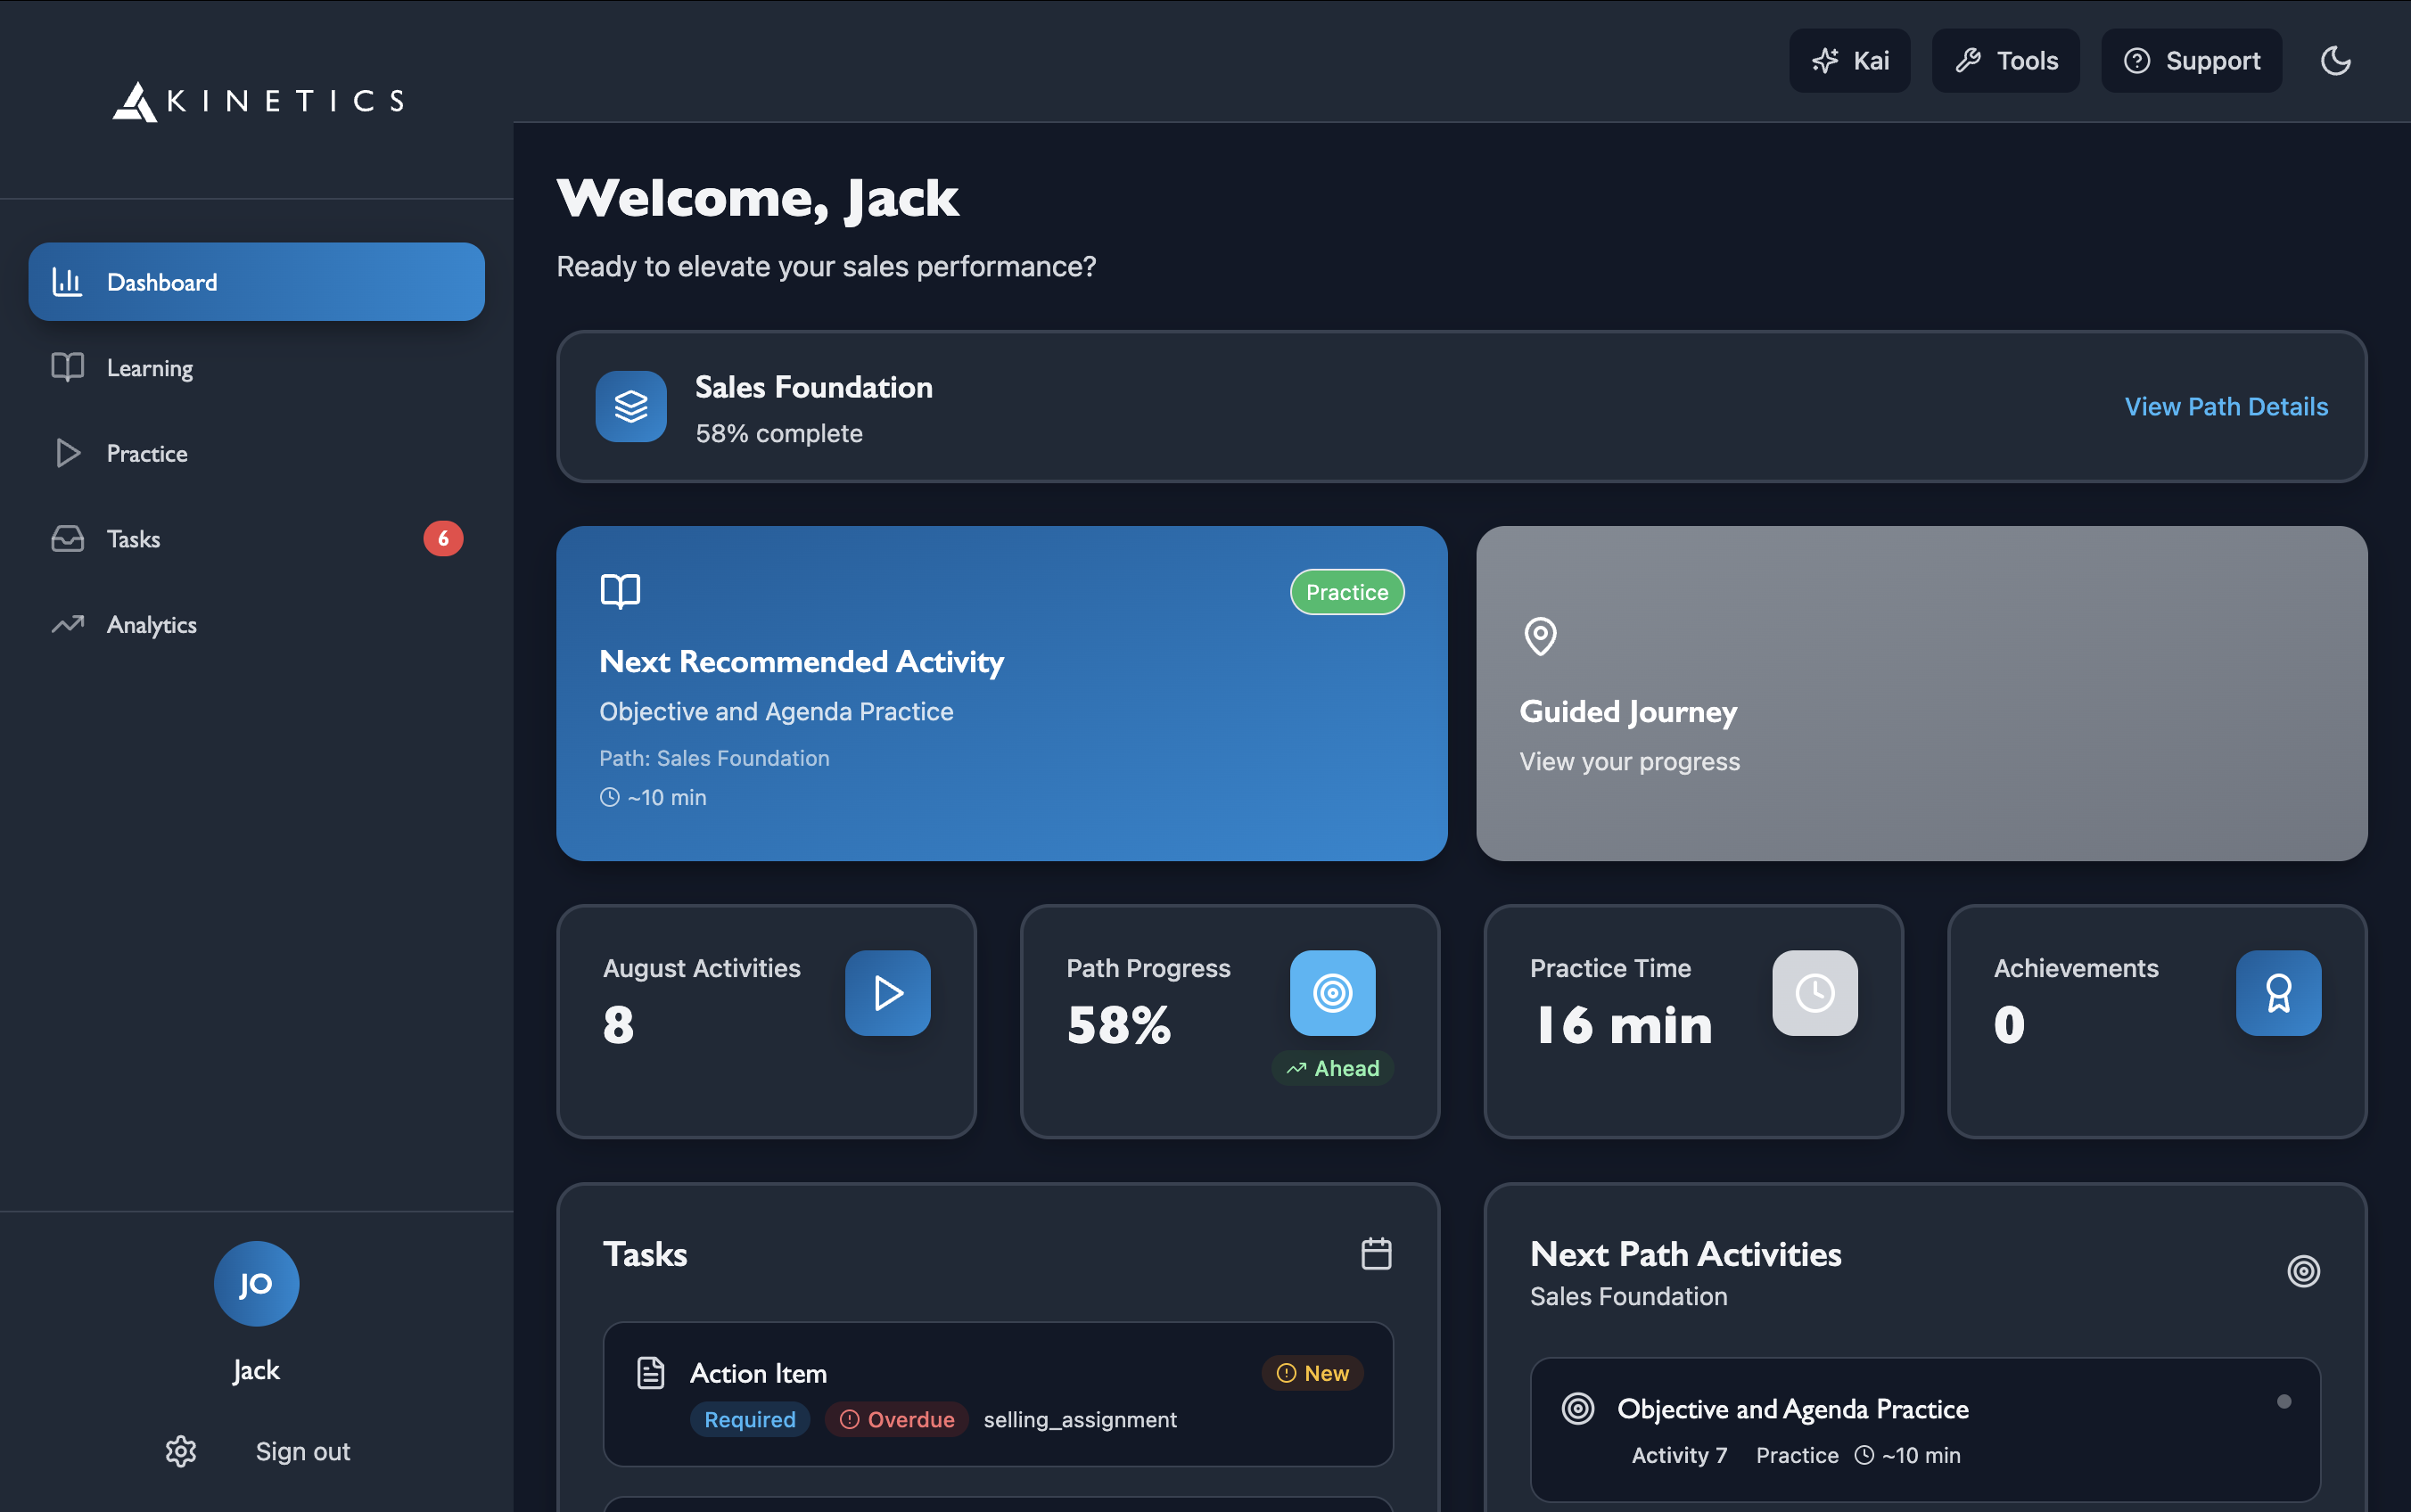Click the Path Progress target icon

[1332, 993]
